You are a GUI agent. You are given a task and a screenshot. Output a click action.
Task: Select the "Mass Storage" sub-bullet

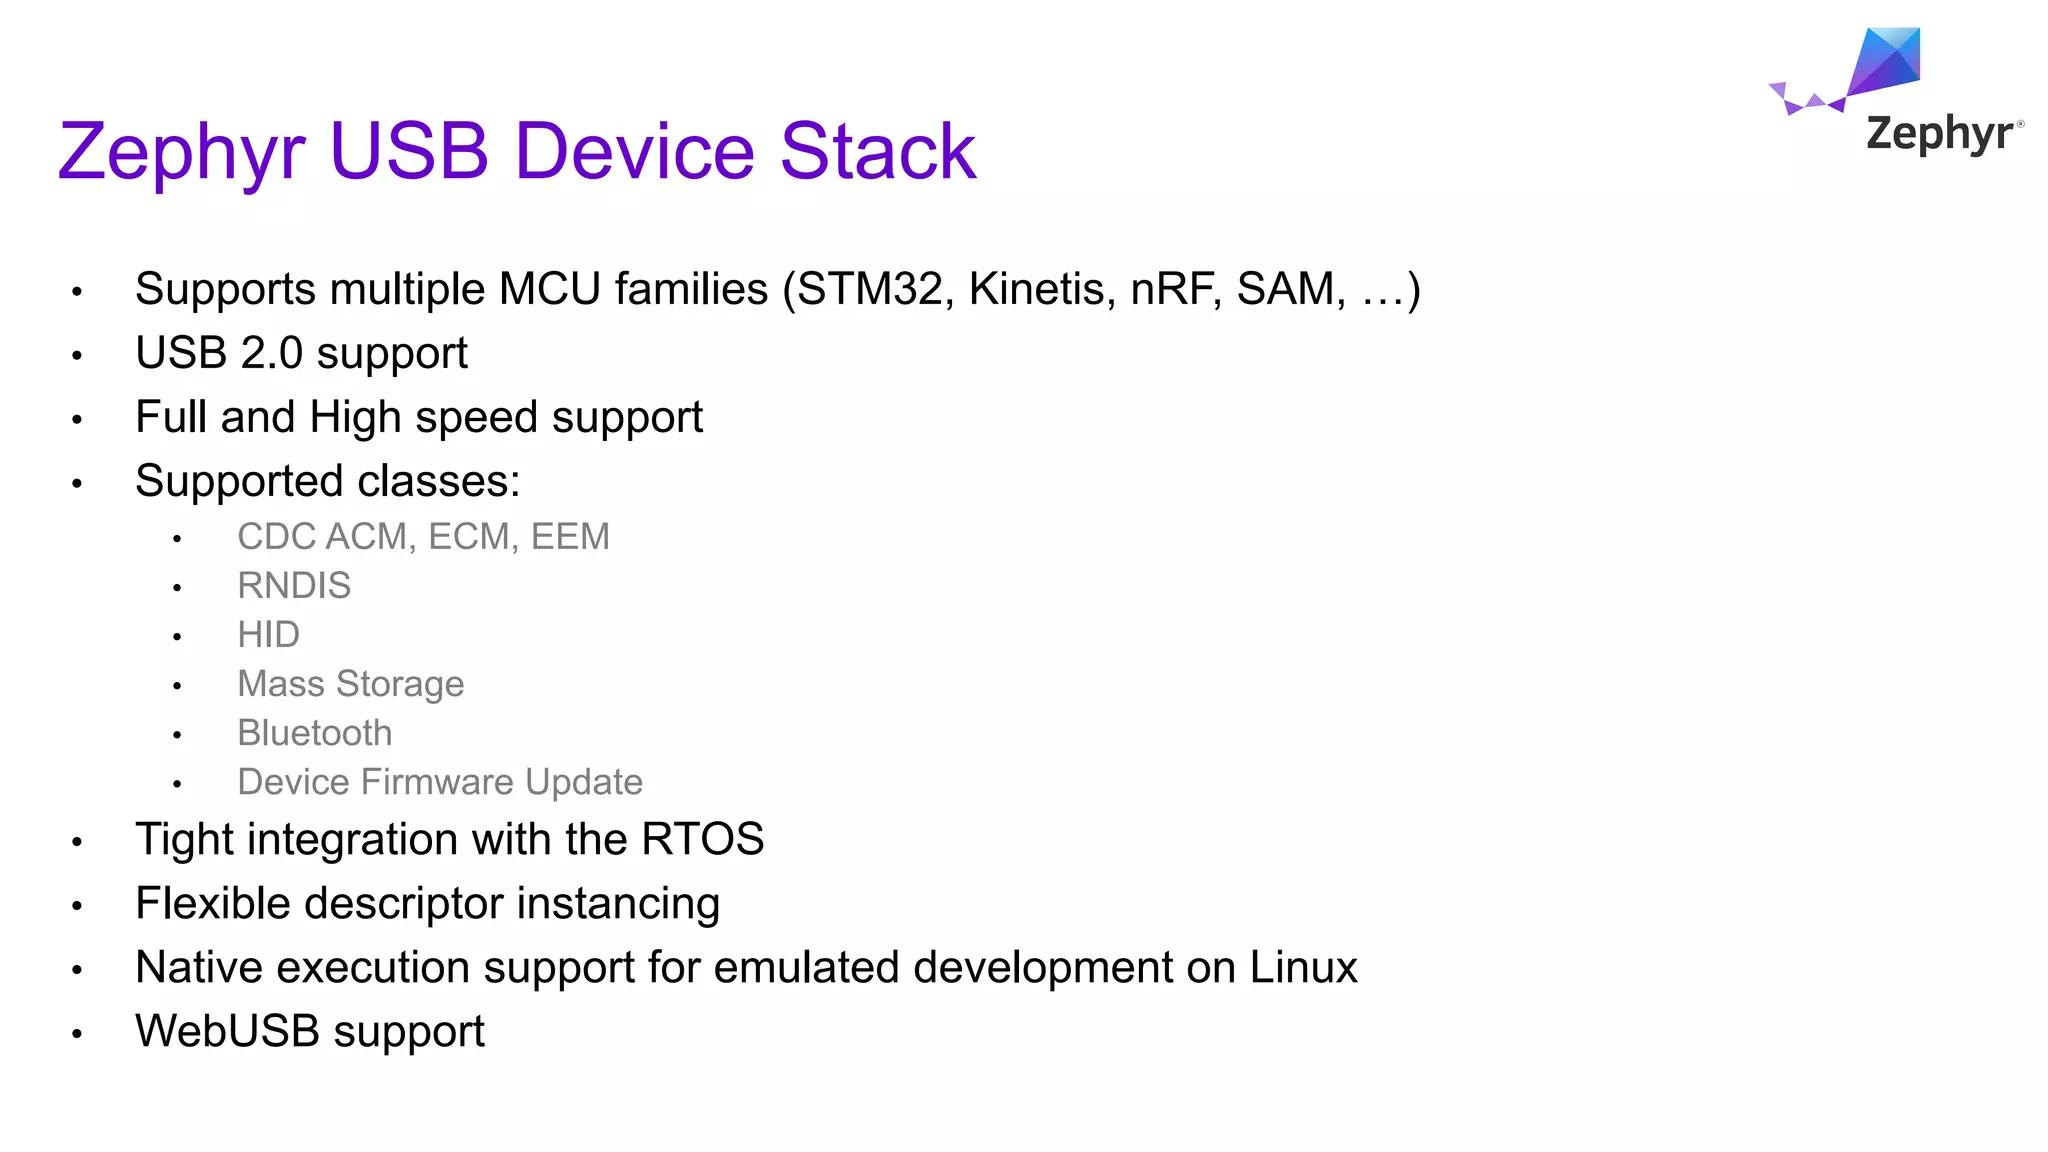point(350,684)
